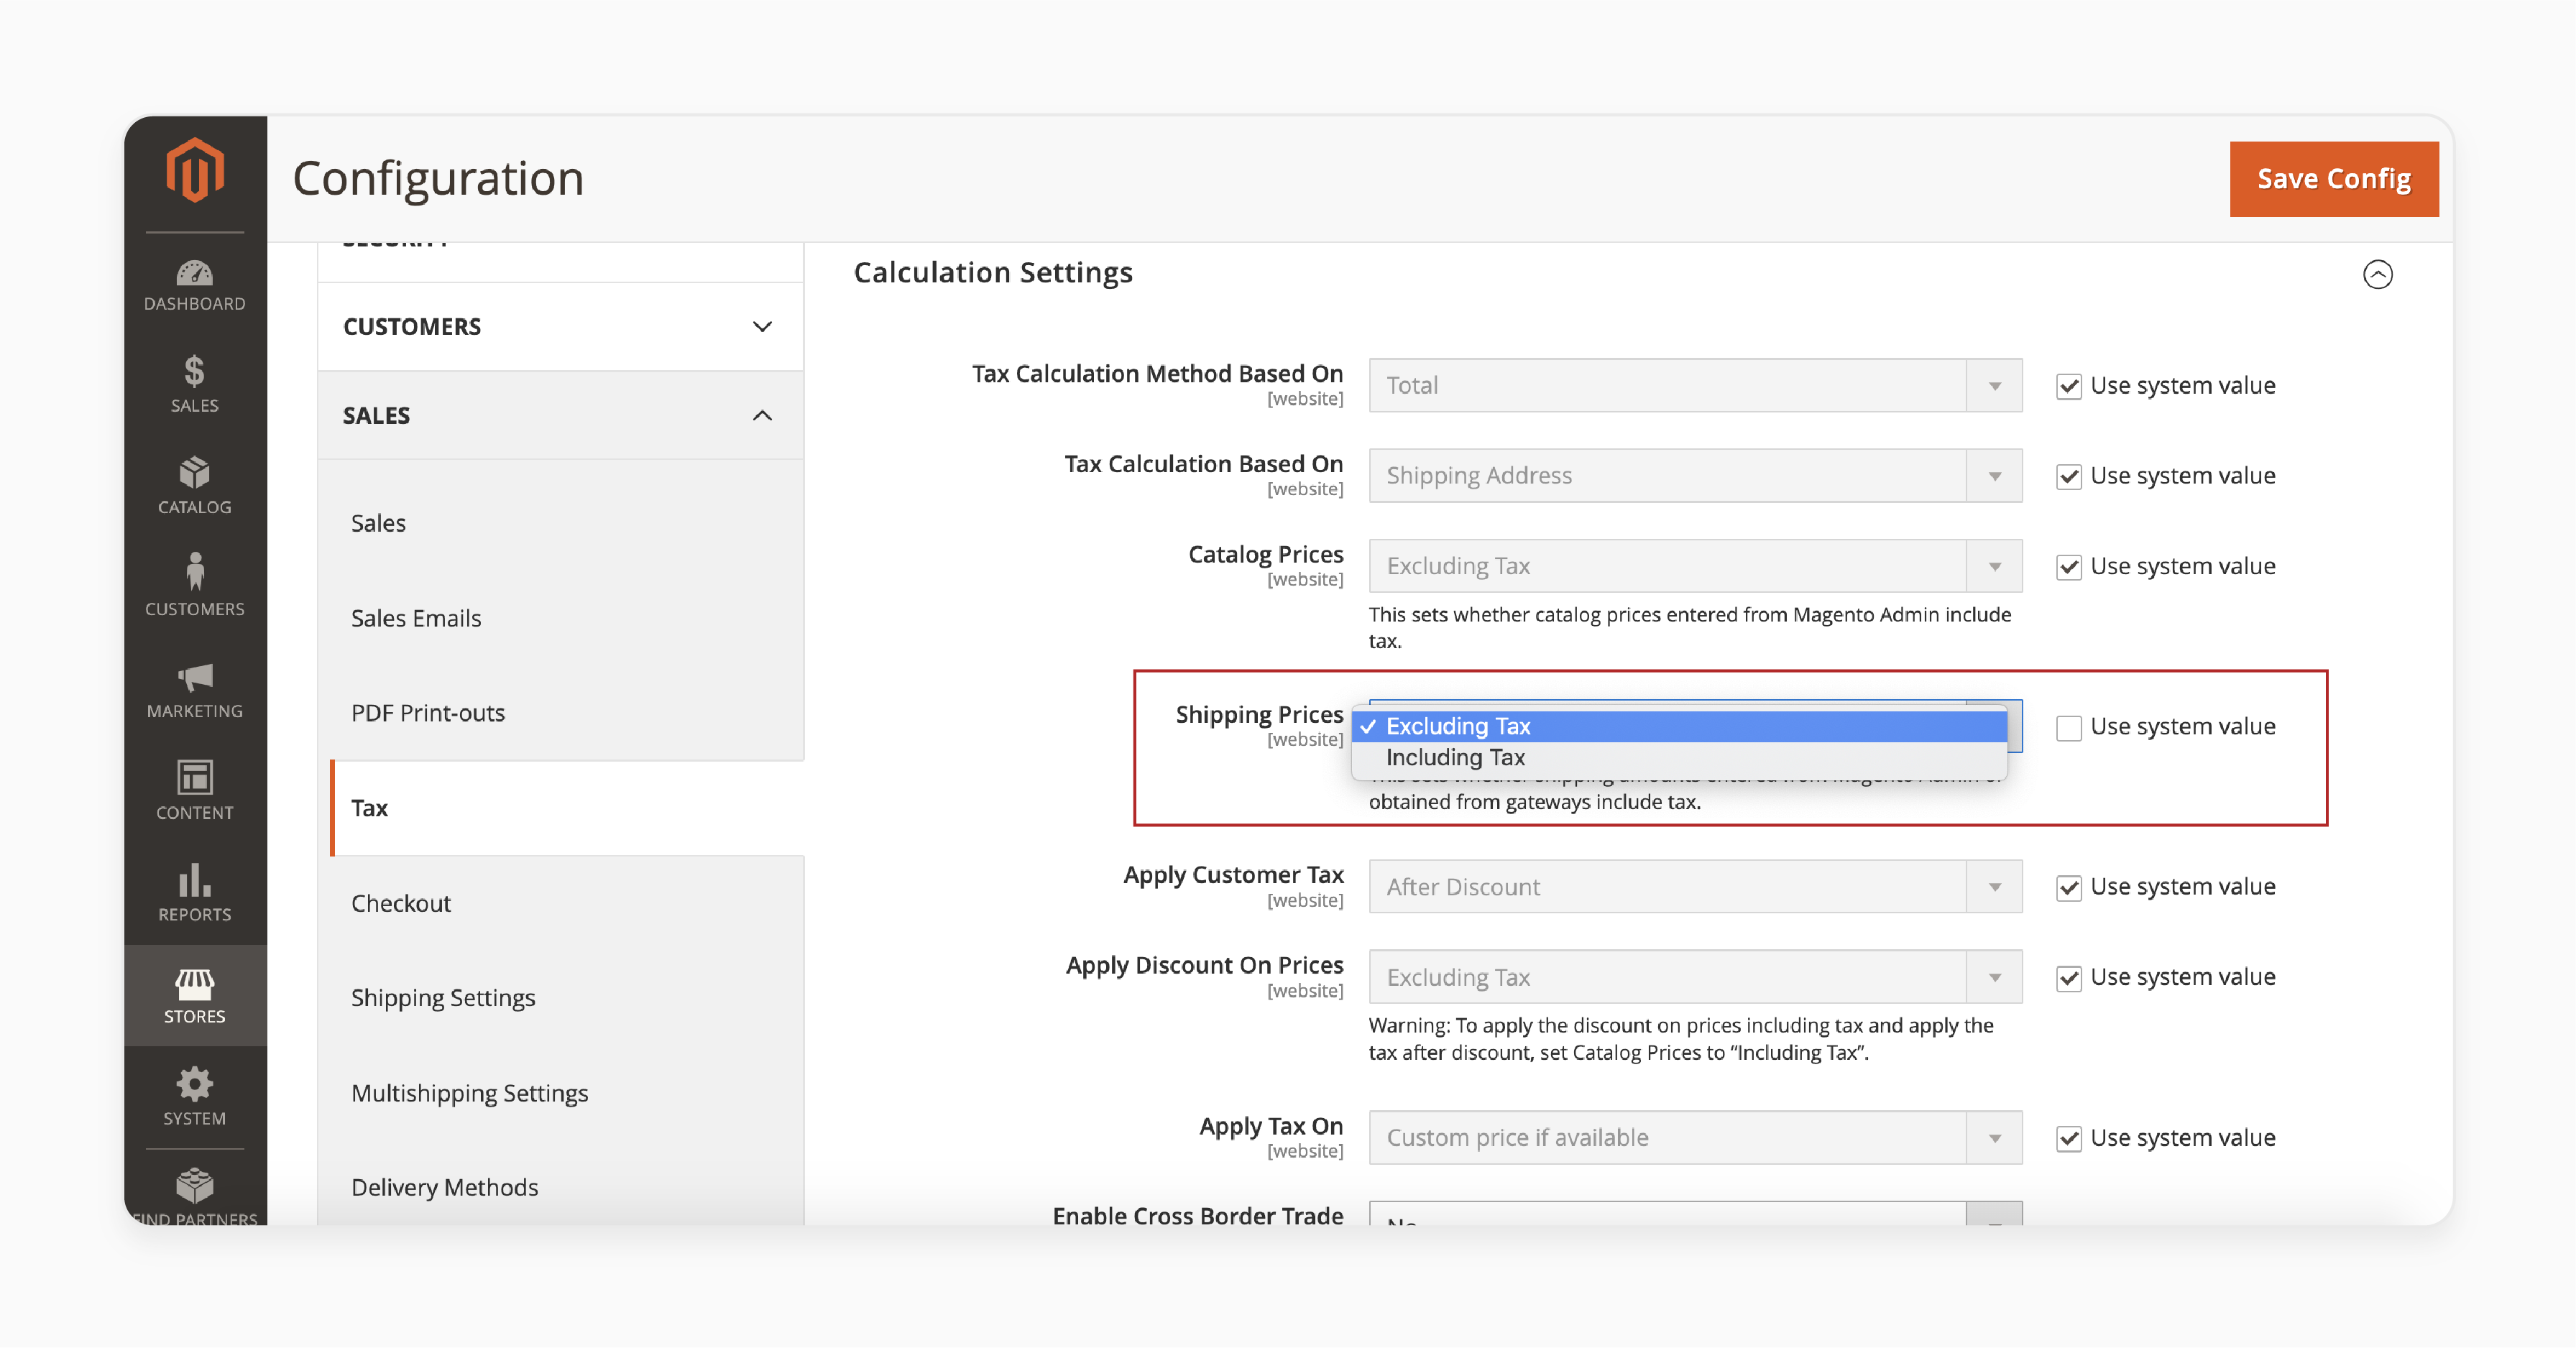Click the Apply Tax On field label
Screen dimensions: 2576x1348
1270,1126
